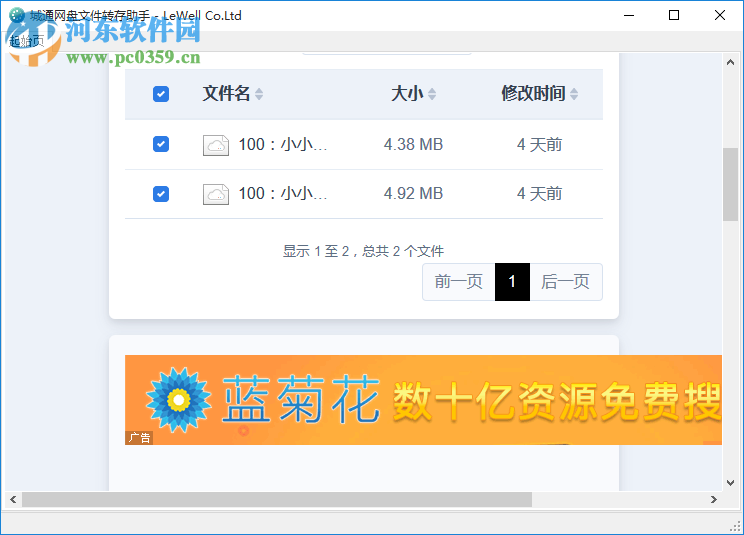Select page 1 in pagination

512,282
